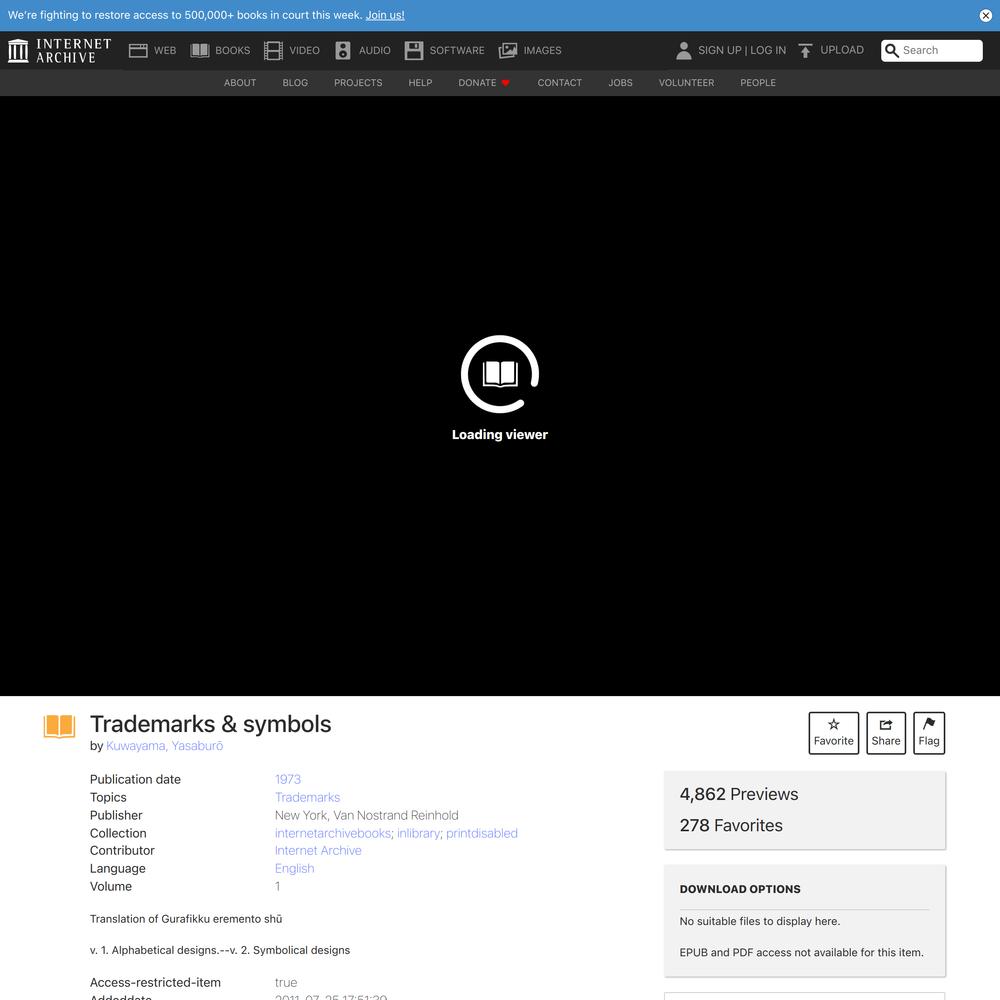This screenshot has height=1000, width=1000.
Task: Focus the Search input field
Action: pyautogui.click(x=932, y=50)
